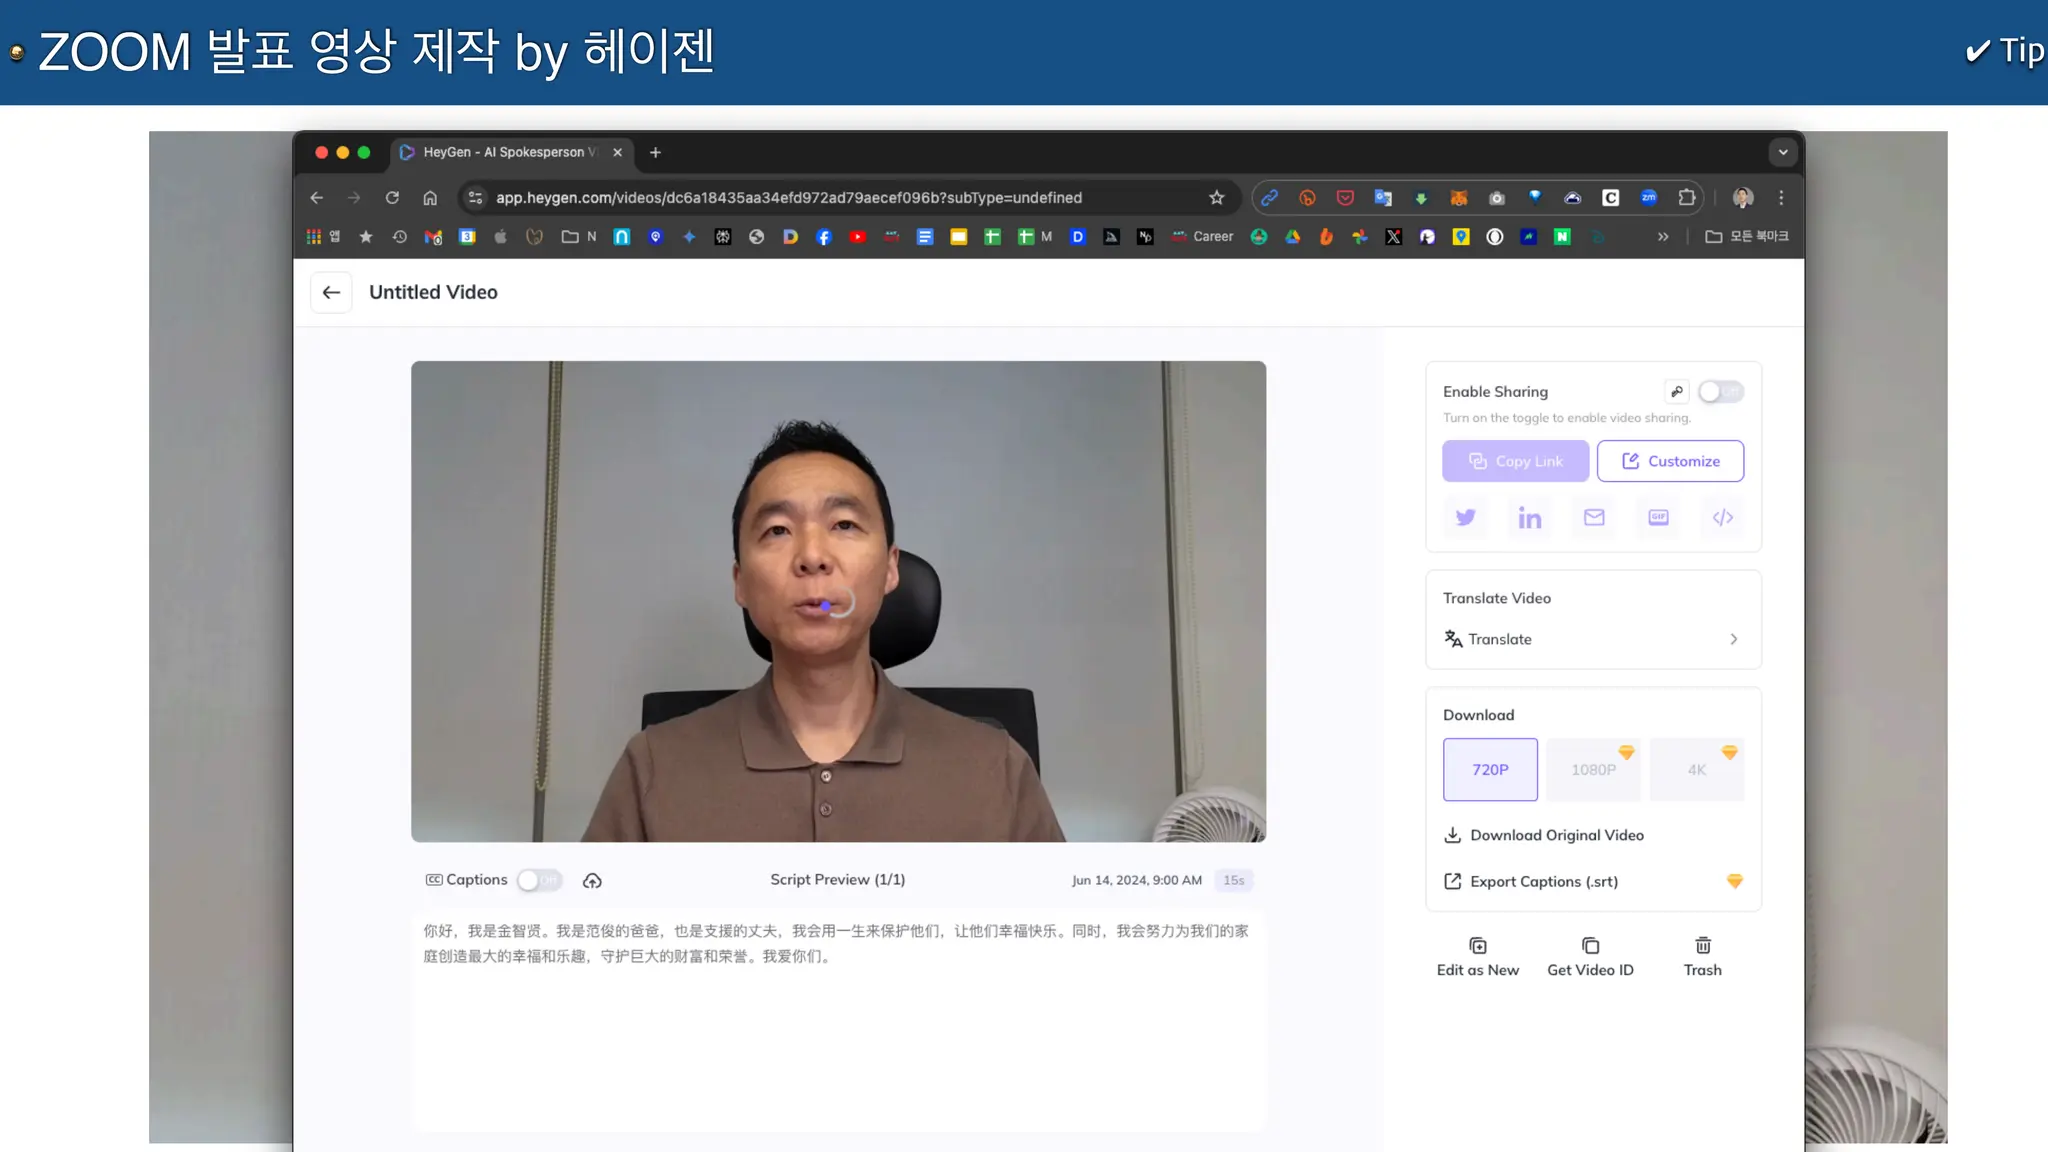
Task: Play the video preview
Action: tap(838, 601)
